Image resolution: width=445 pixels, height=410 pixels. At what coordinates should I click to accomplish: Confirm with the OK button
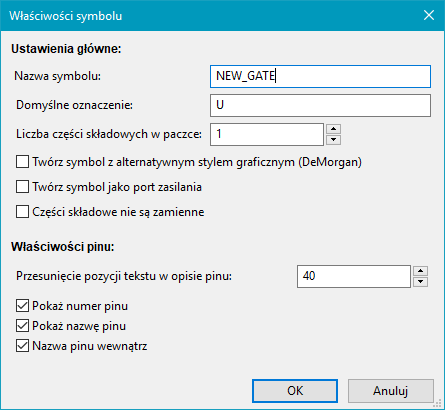[x=295, y=391]
